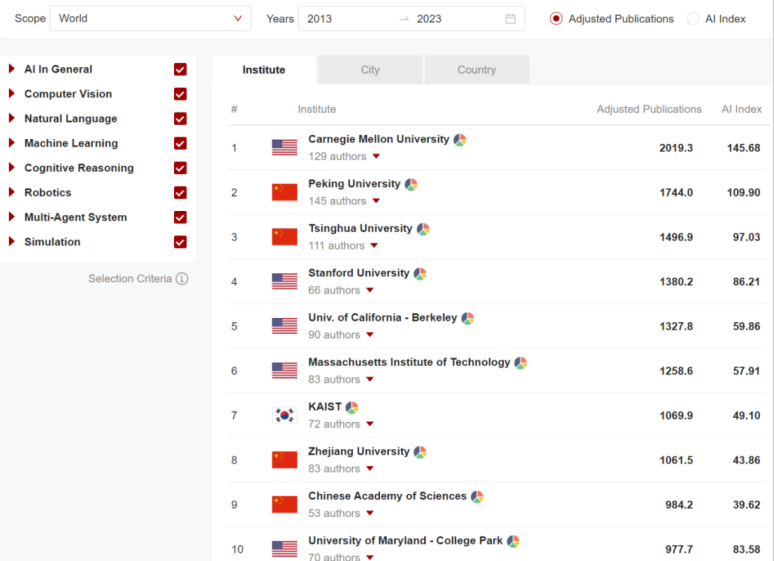
Task: Expand Peking University's 145 authors list
Action: 376,201
